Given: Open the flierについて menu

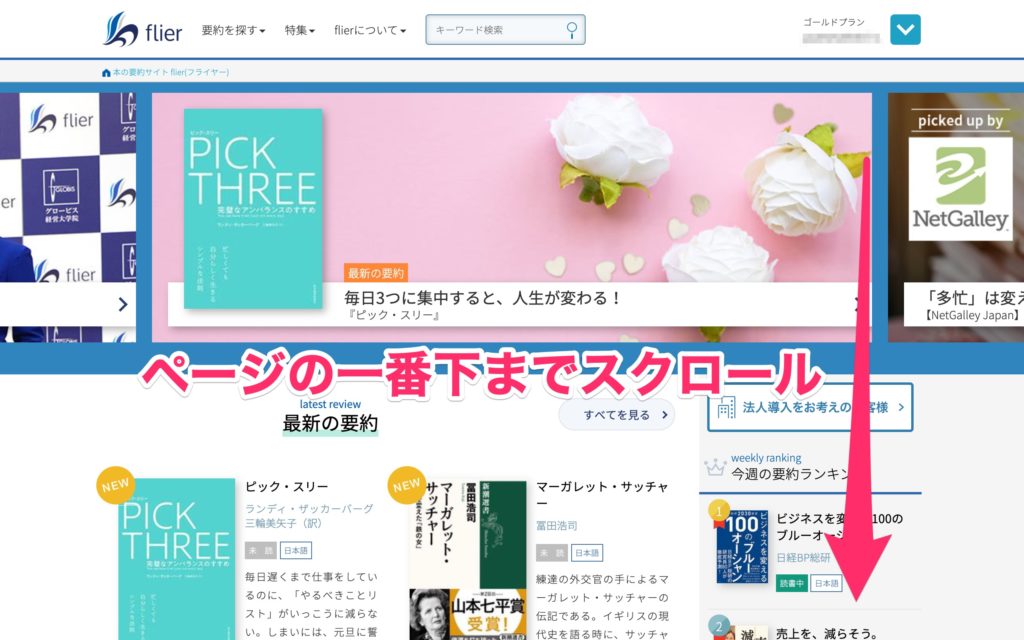Looking at the screenshot, I should [370, 30].
